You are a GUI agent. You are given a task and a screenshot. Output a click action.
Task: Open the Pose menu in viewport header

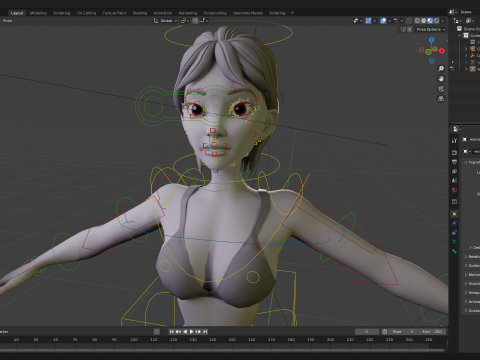(x=7, y=21)
